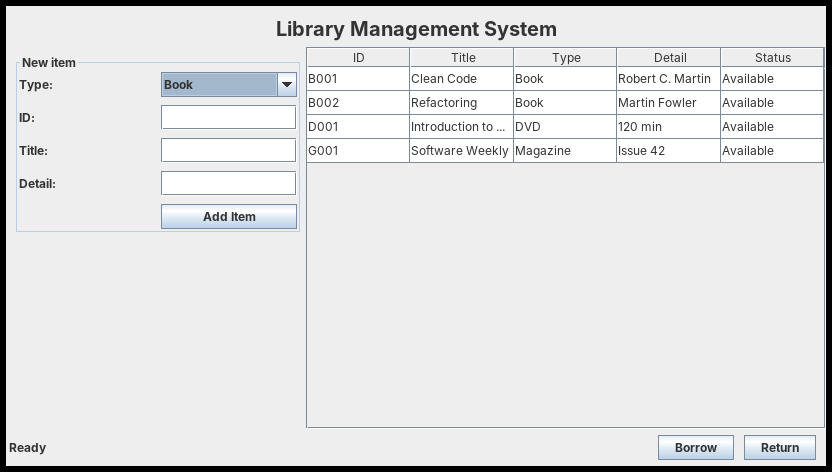
Task: Focus the Title text field
Action: 228,150
